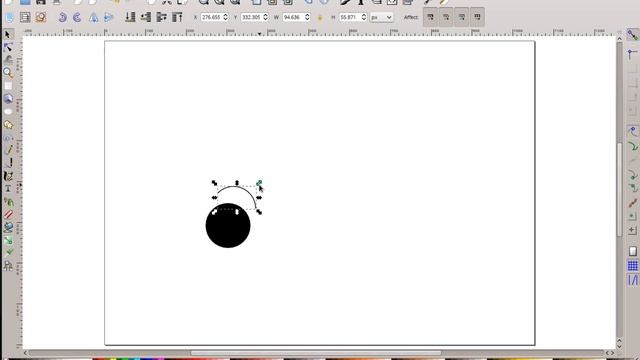Viewport: 640px width, 360px height.
Task: Click the top-right scale handle of arc
Action: point(259,183)
